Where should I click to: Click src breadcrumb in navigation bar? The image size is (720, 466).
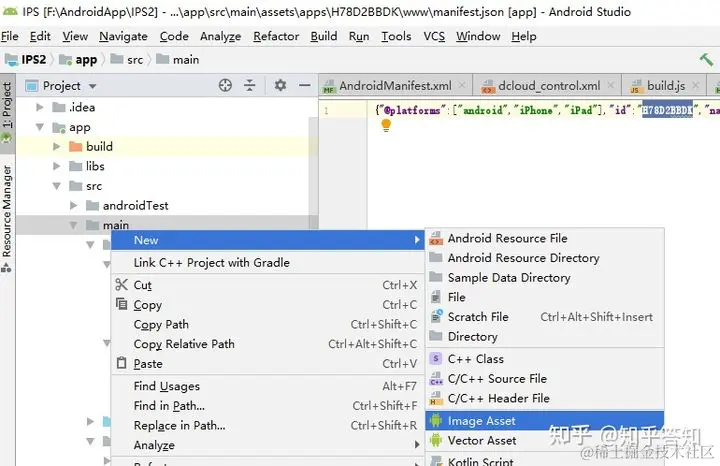(x=127, y=60)
